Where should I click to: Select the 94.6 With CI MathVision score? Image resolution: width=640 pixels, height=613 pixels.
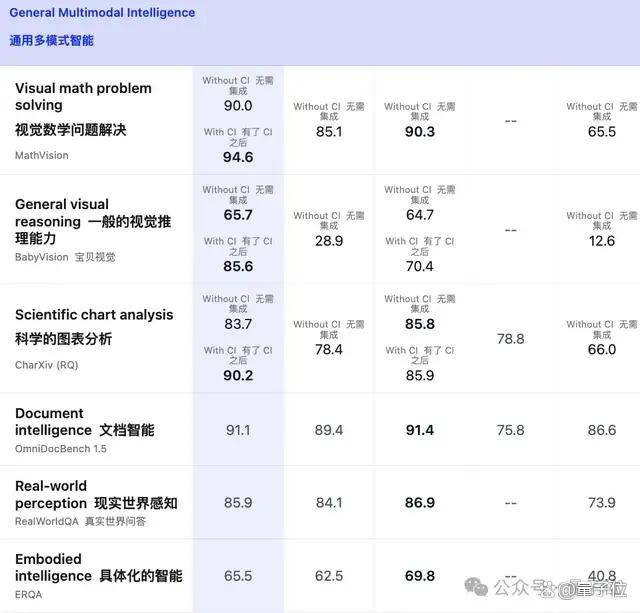pos(238,157)
